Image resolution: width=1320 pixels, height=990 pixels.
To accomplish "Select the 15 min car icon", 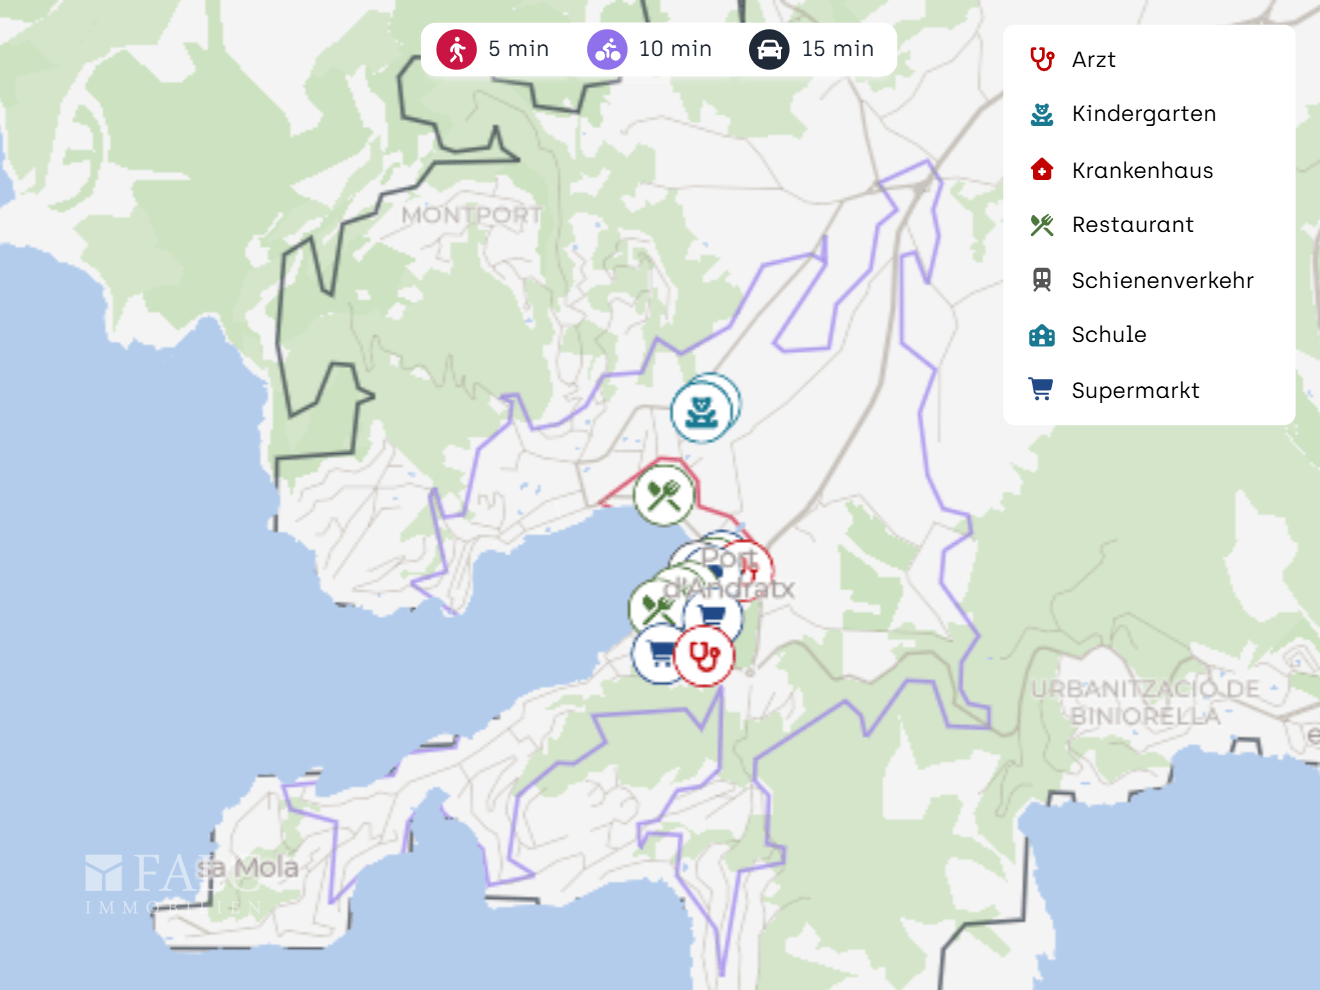I will (x=769, y=49).
